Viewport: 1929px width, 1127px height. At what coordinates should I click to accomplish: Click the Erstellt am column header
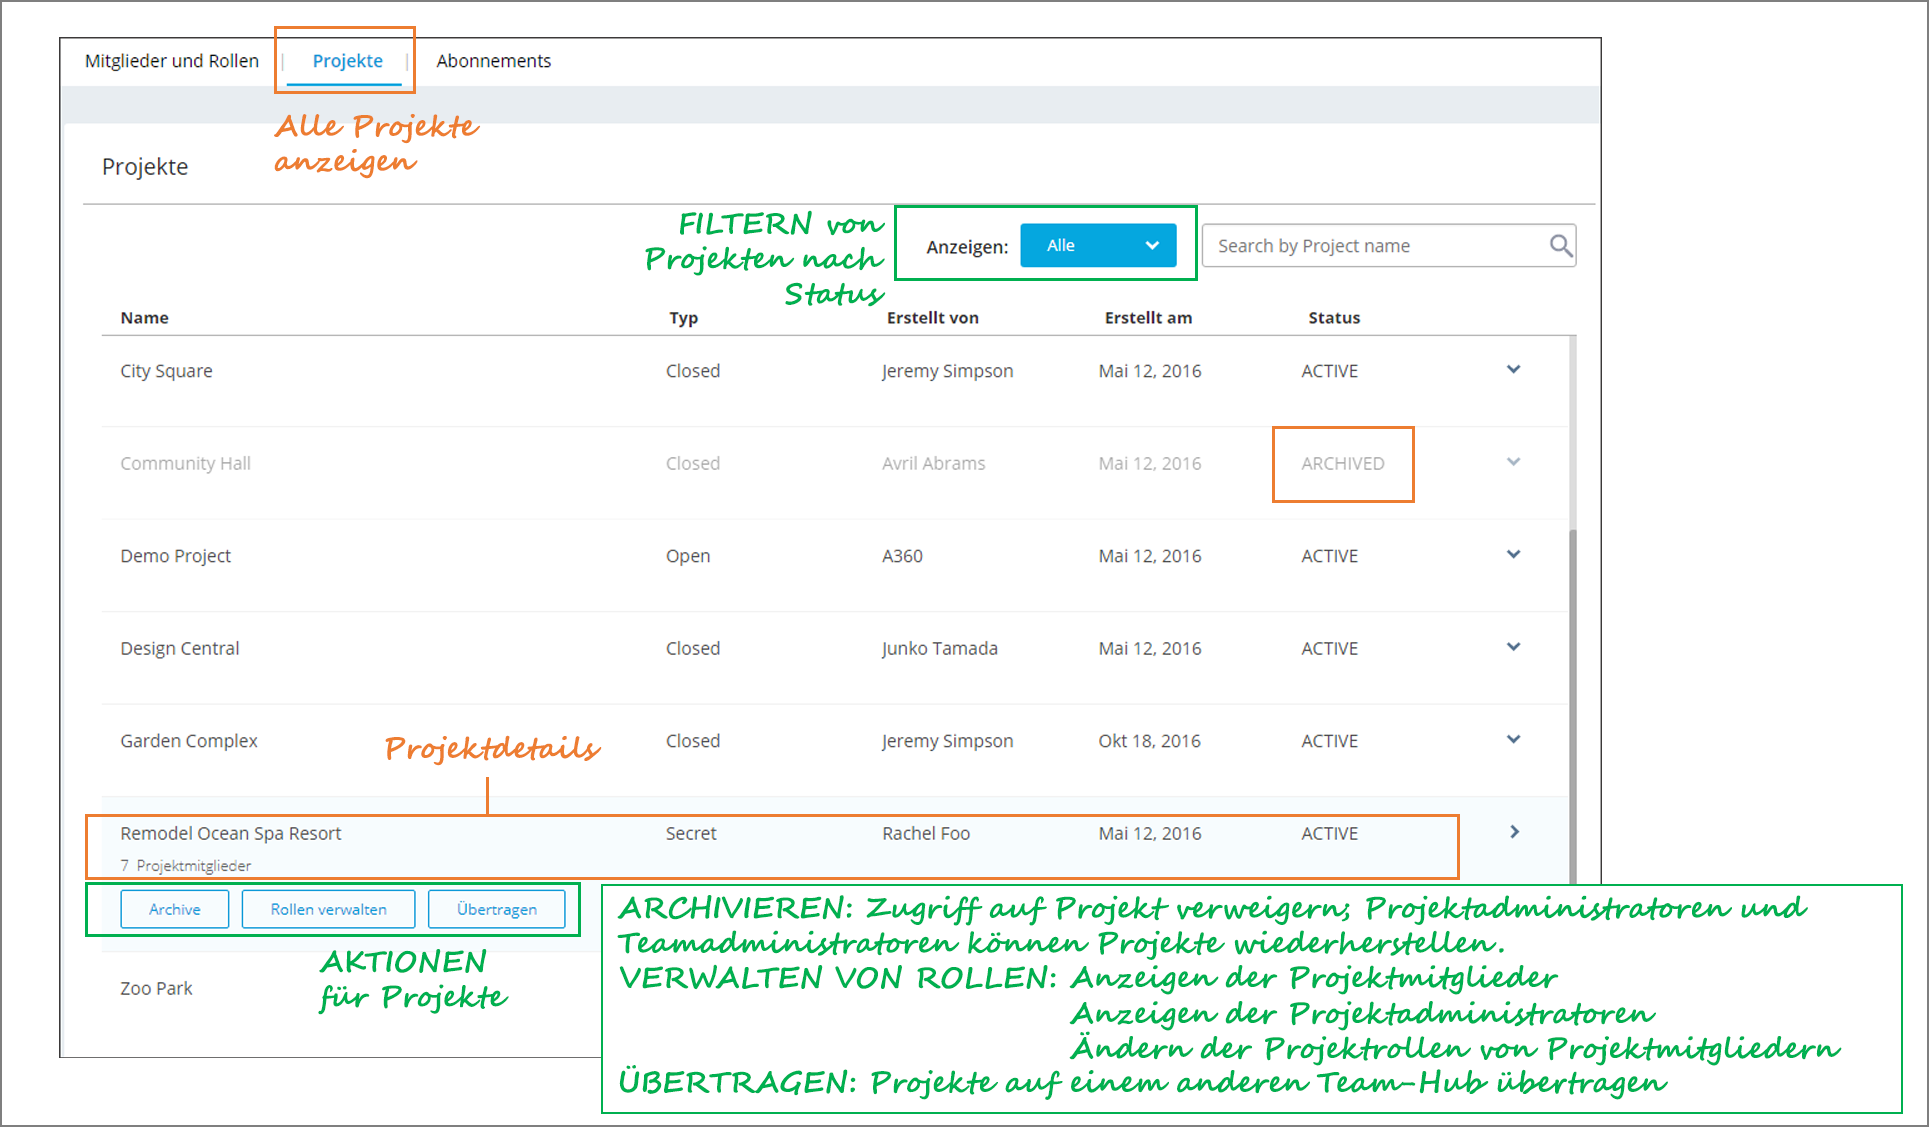(1147, 318)
